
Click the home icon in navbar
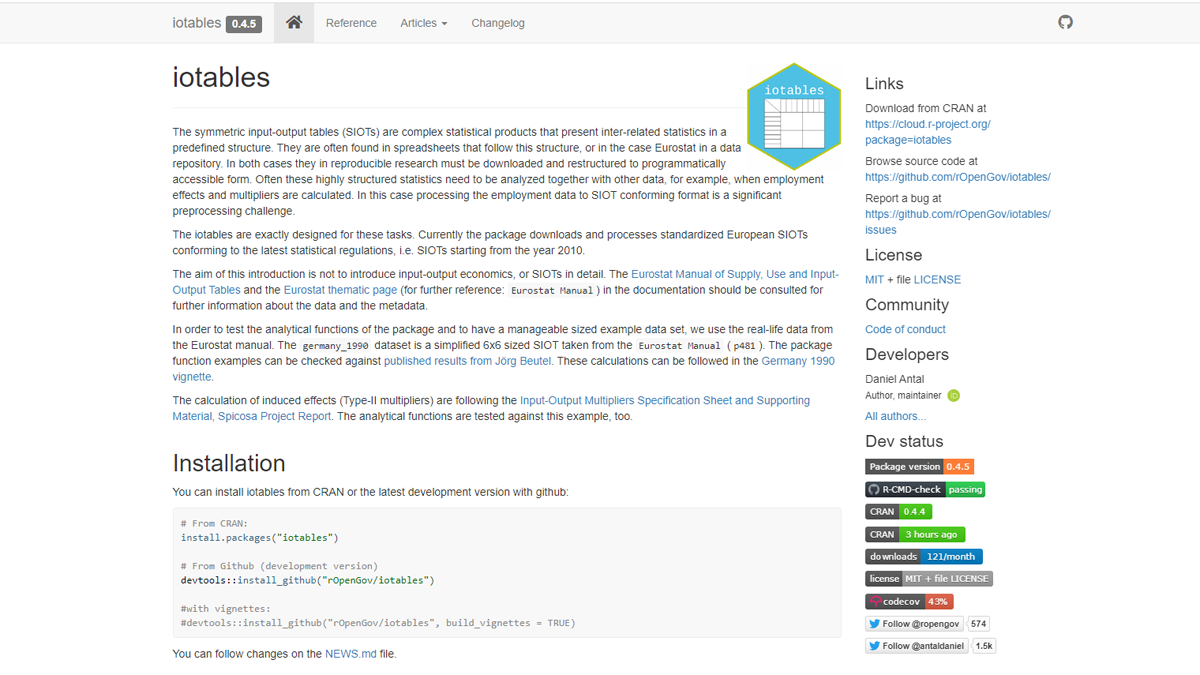(294, 23)
